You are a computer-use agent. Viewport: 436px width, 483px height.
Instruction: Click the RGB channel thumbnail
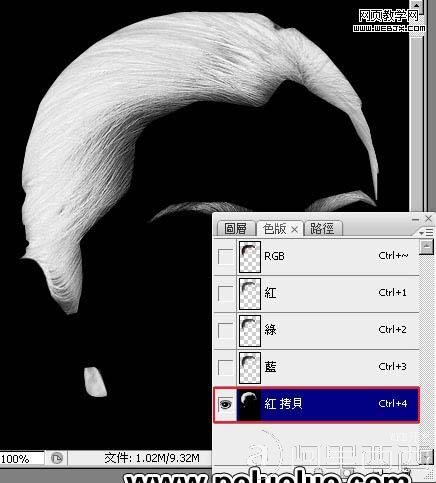tap(250, 257)
